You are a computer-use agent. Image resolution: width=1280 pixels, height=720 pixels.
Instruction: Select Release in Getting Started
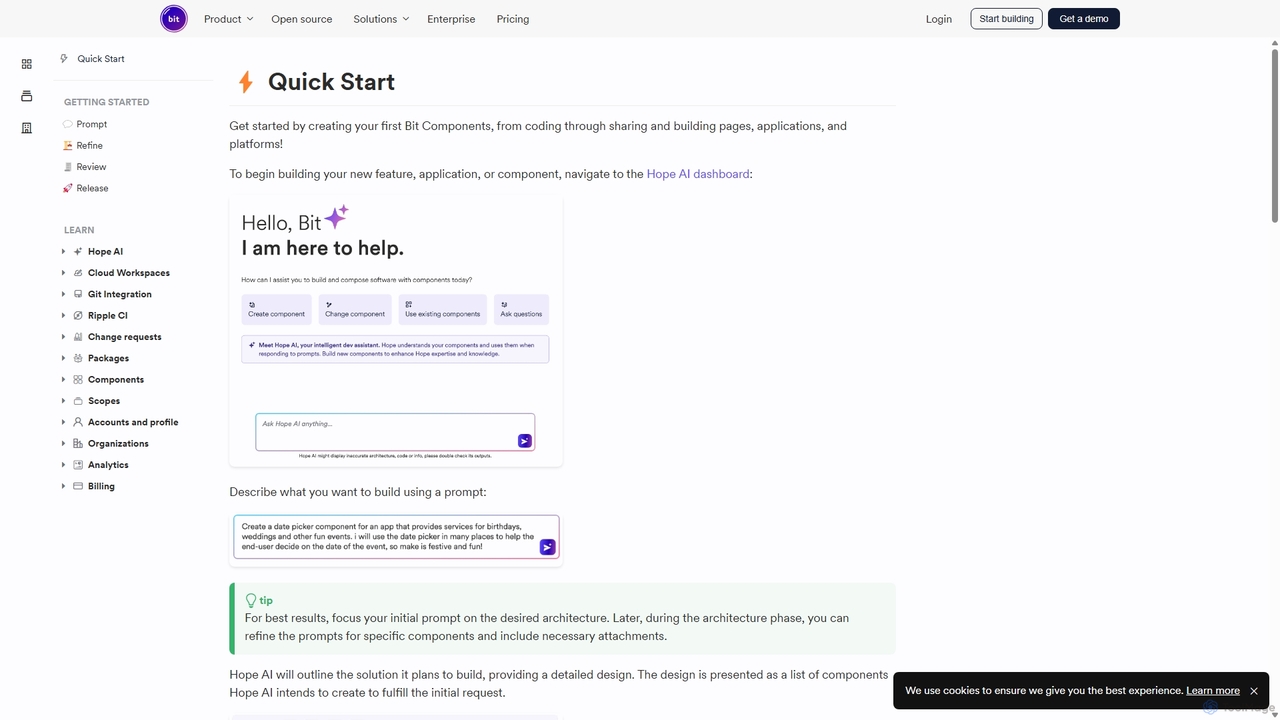[x=92, y=188]
